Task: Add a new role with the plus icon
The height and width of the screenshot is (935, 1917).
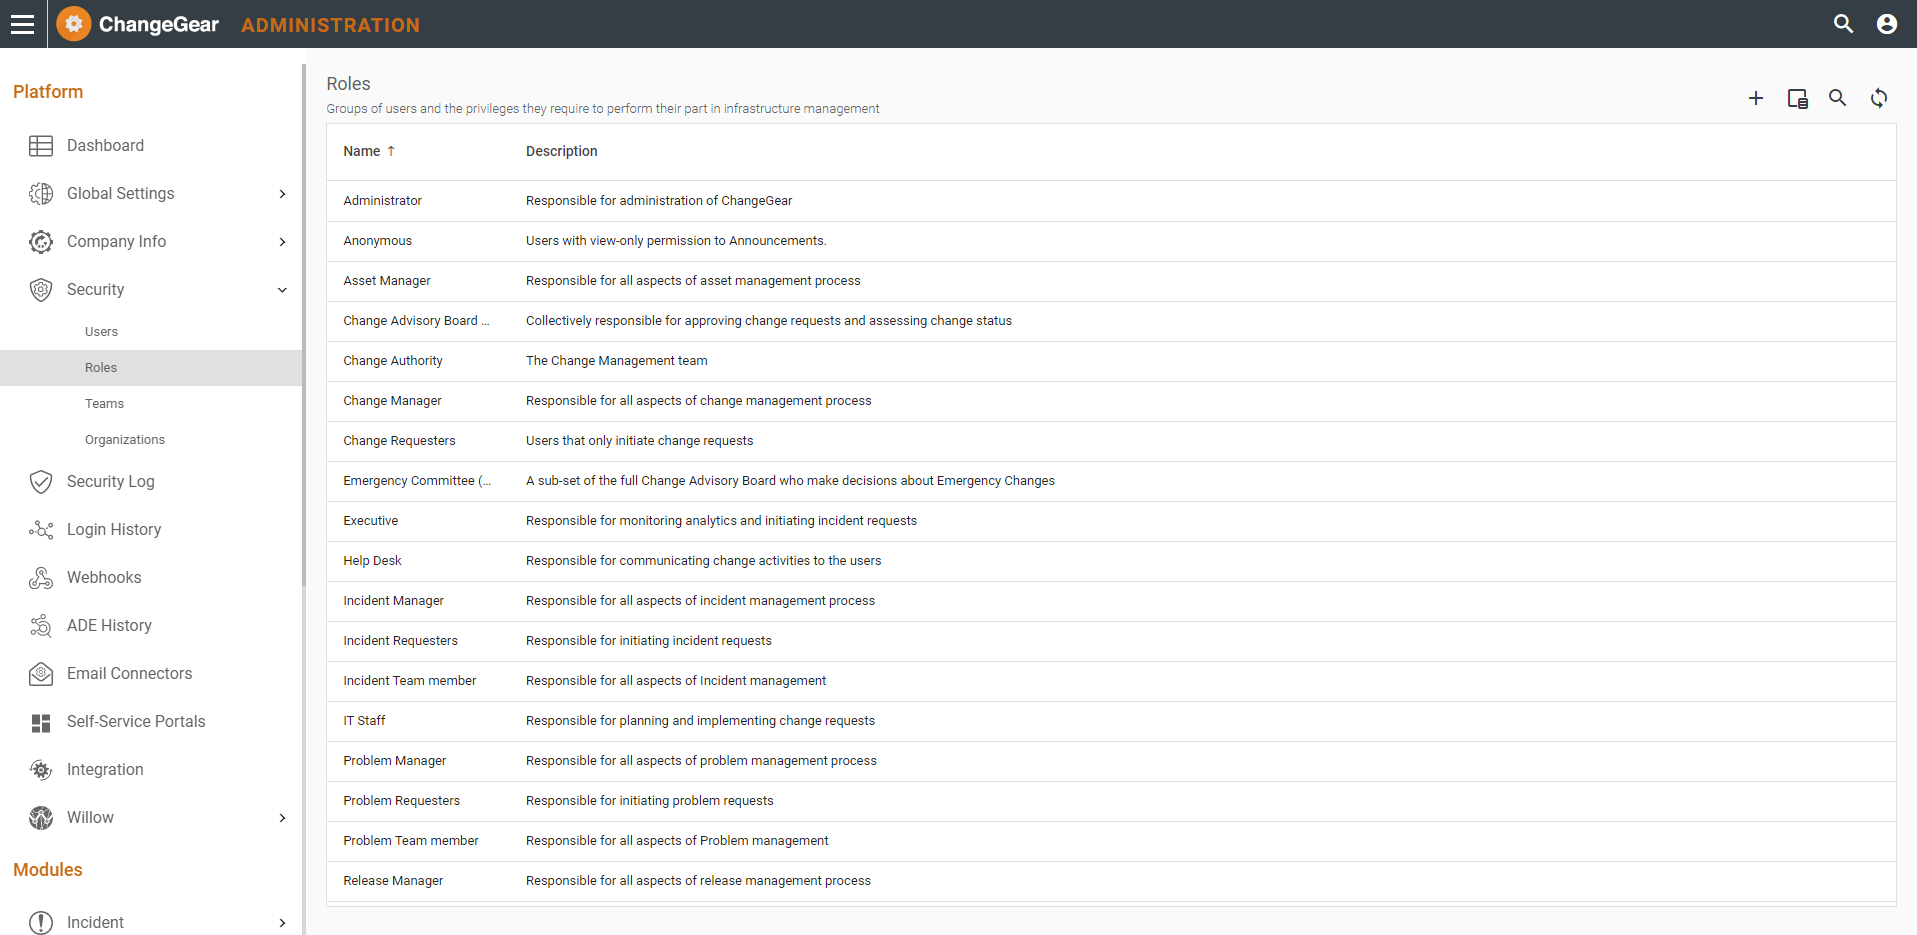Action: (x=1756, y=98)
